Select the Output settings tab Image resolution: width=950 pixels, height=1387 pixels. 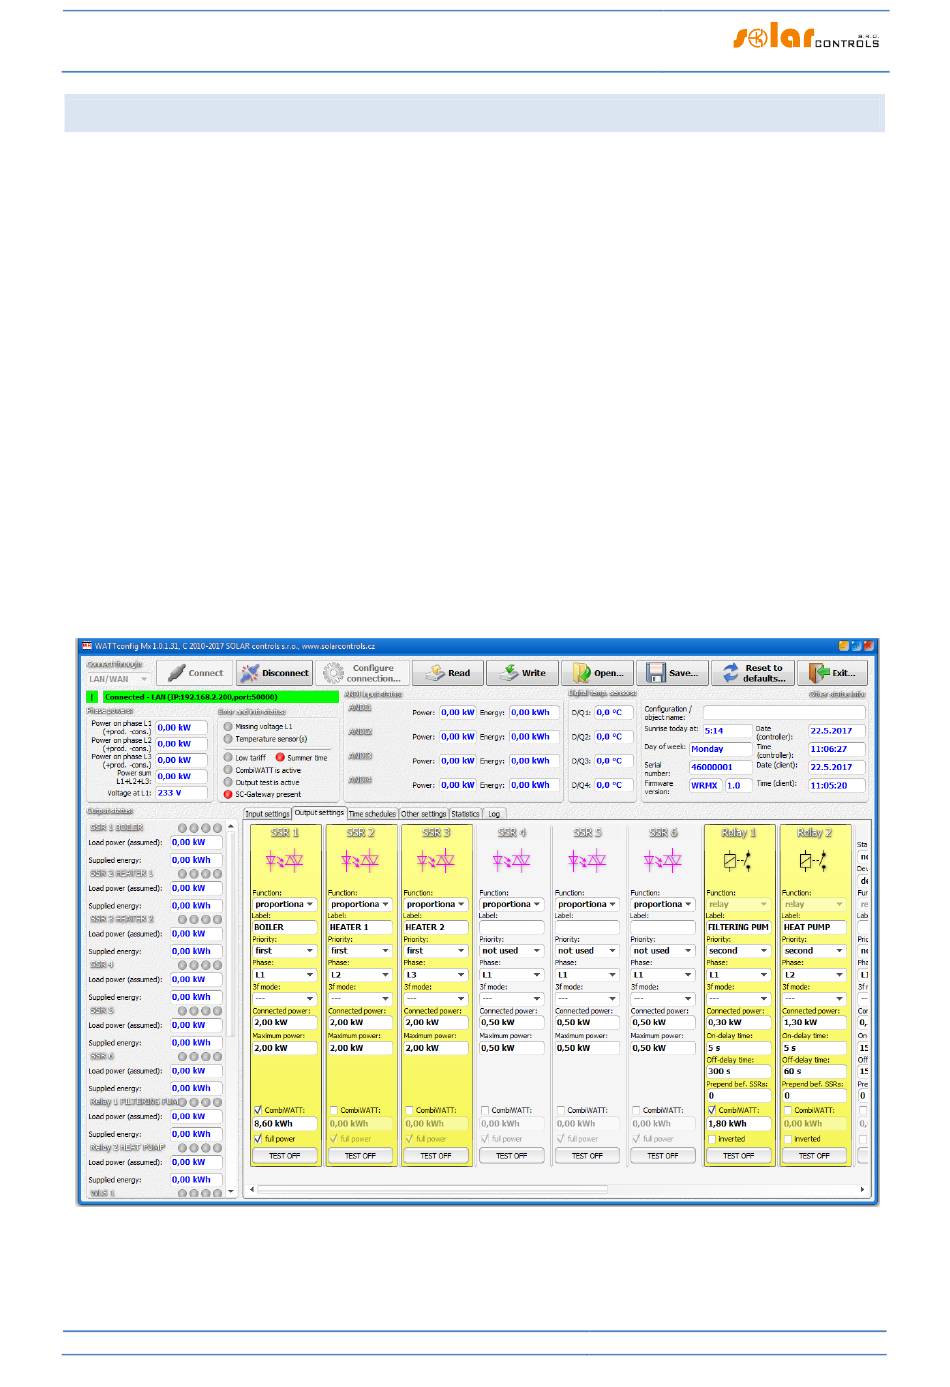(319, 813)
